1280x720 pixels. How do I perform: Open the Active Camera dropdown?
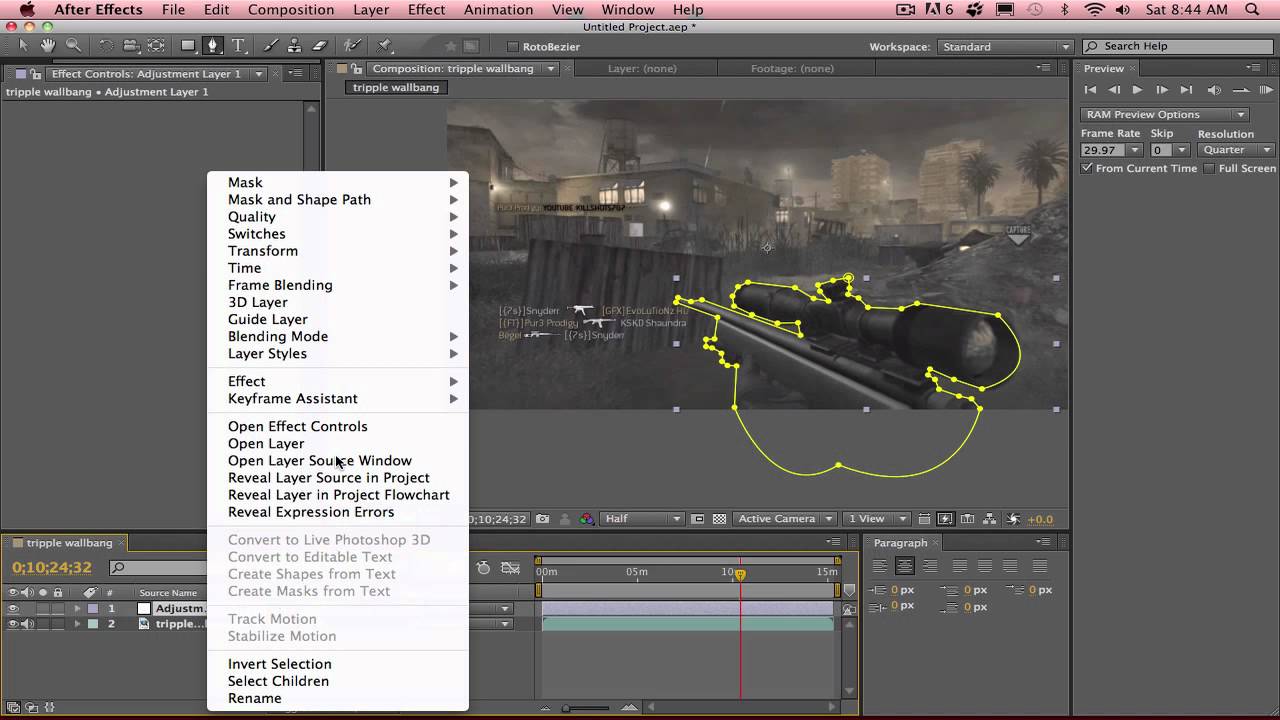point(784,519)
